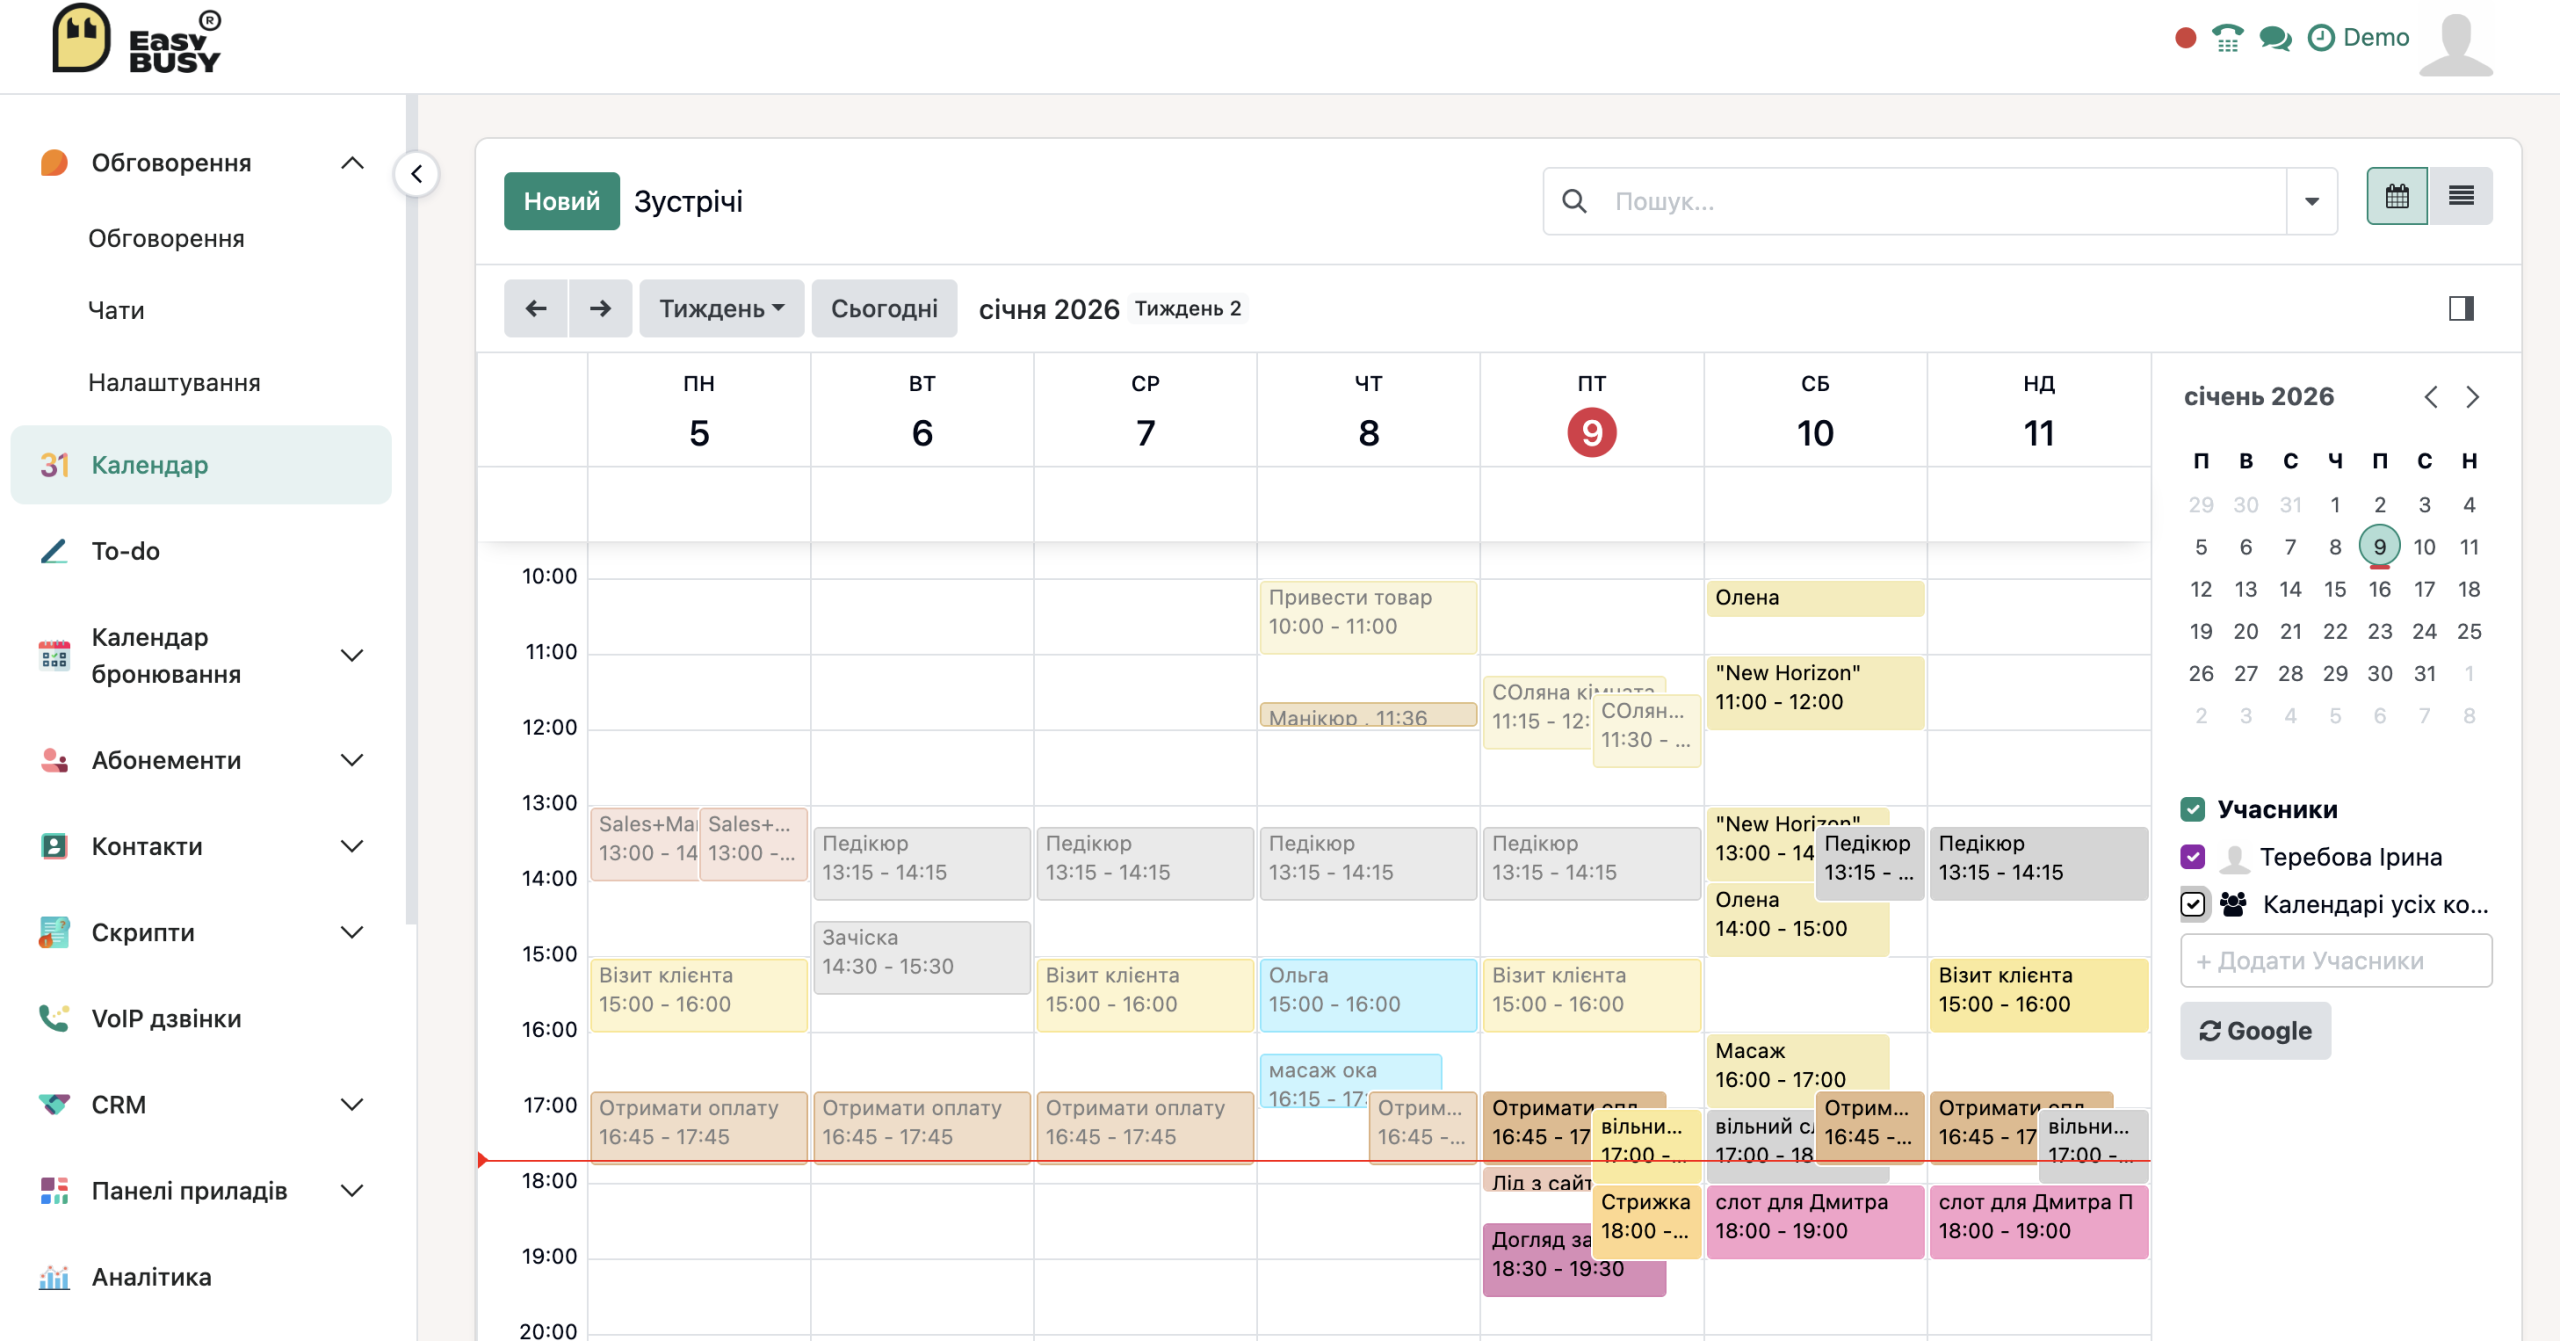Click the Скрипти document icon
This screenshot has height=1341, width=2560.
click(54, 932)
